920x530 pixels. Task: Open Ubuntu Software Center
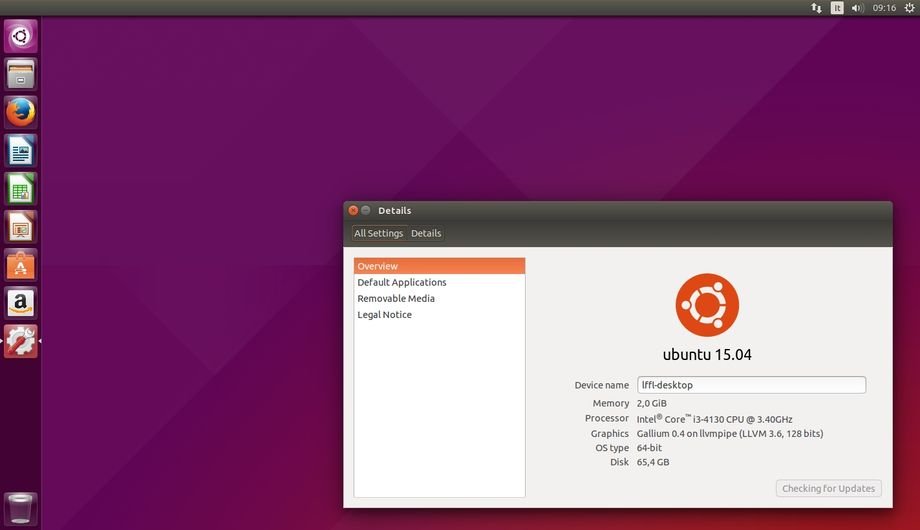click(x=21, y=265)
